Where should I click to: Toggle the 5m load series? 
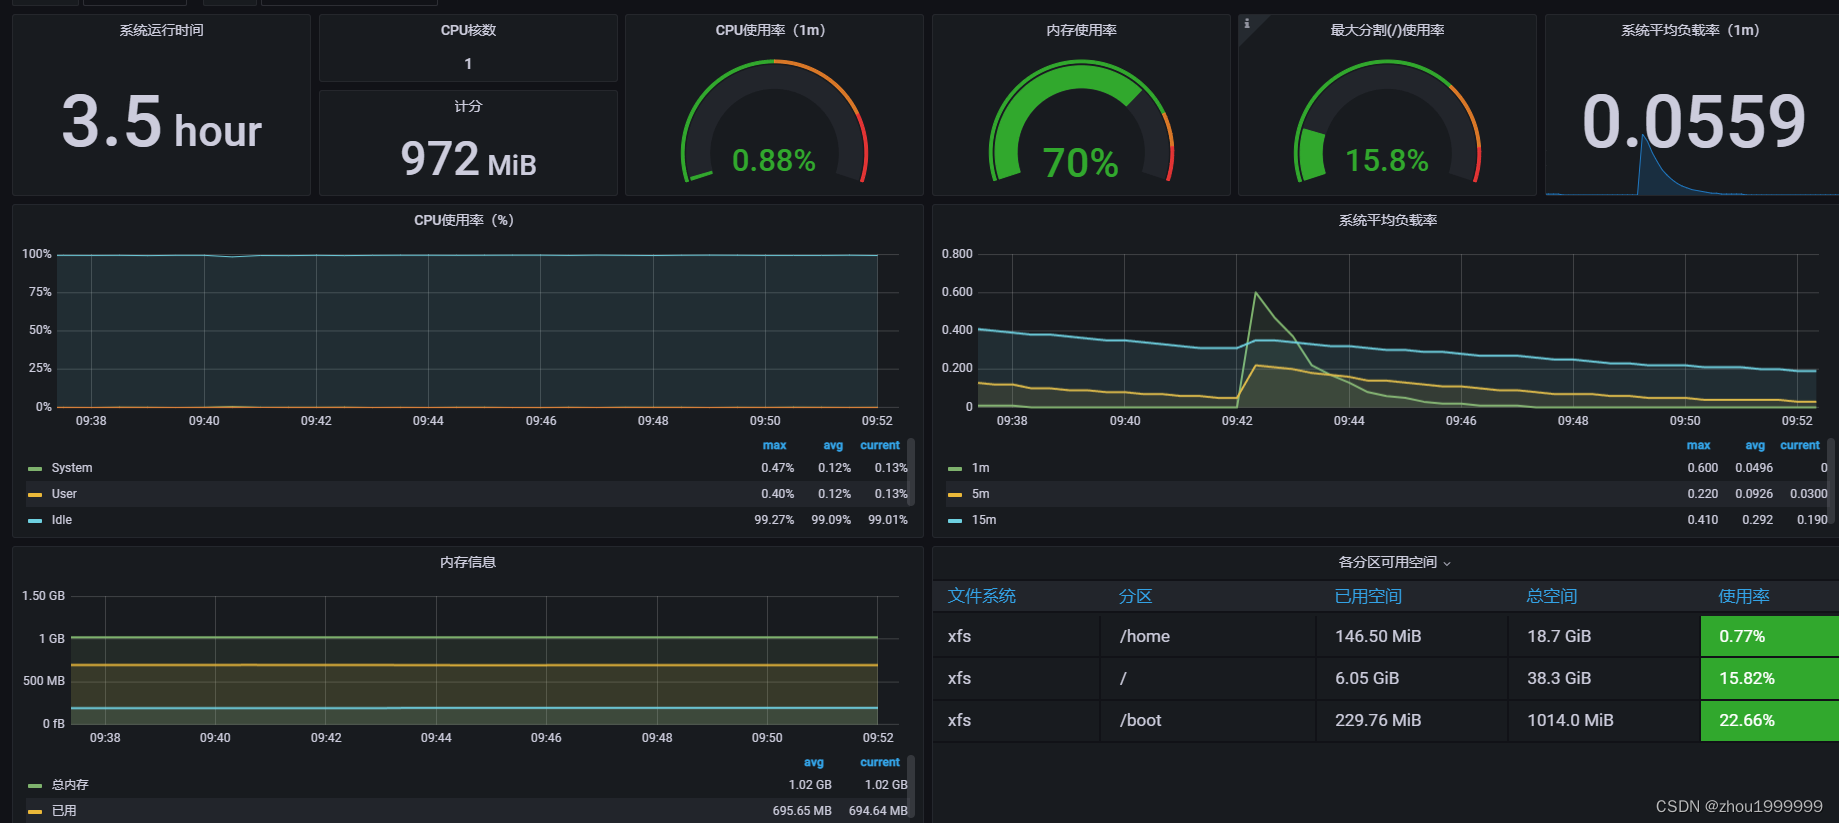click(980, 494)
